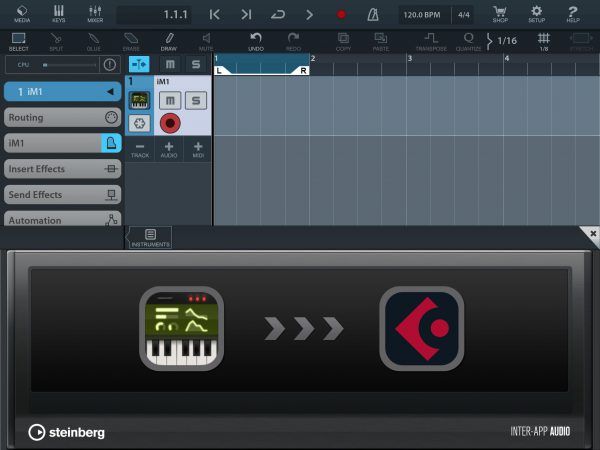Mute the iM1 track
The image size is (600, 450).
170,100
